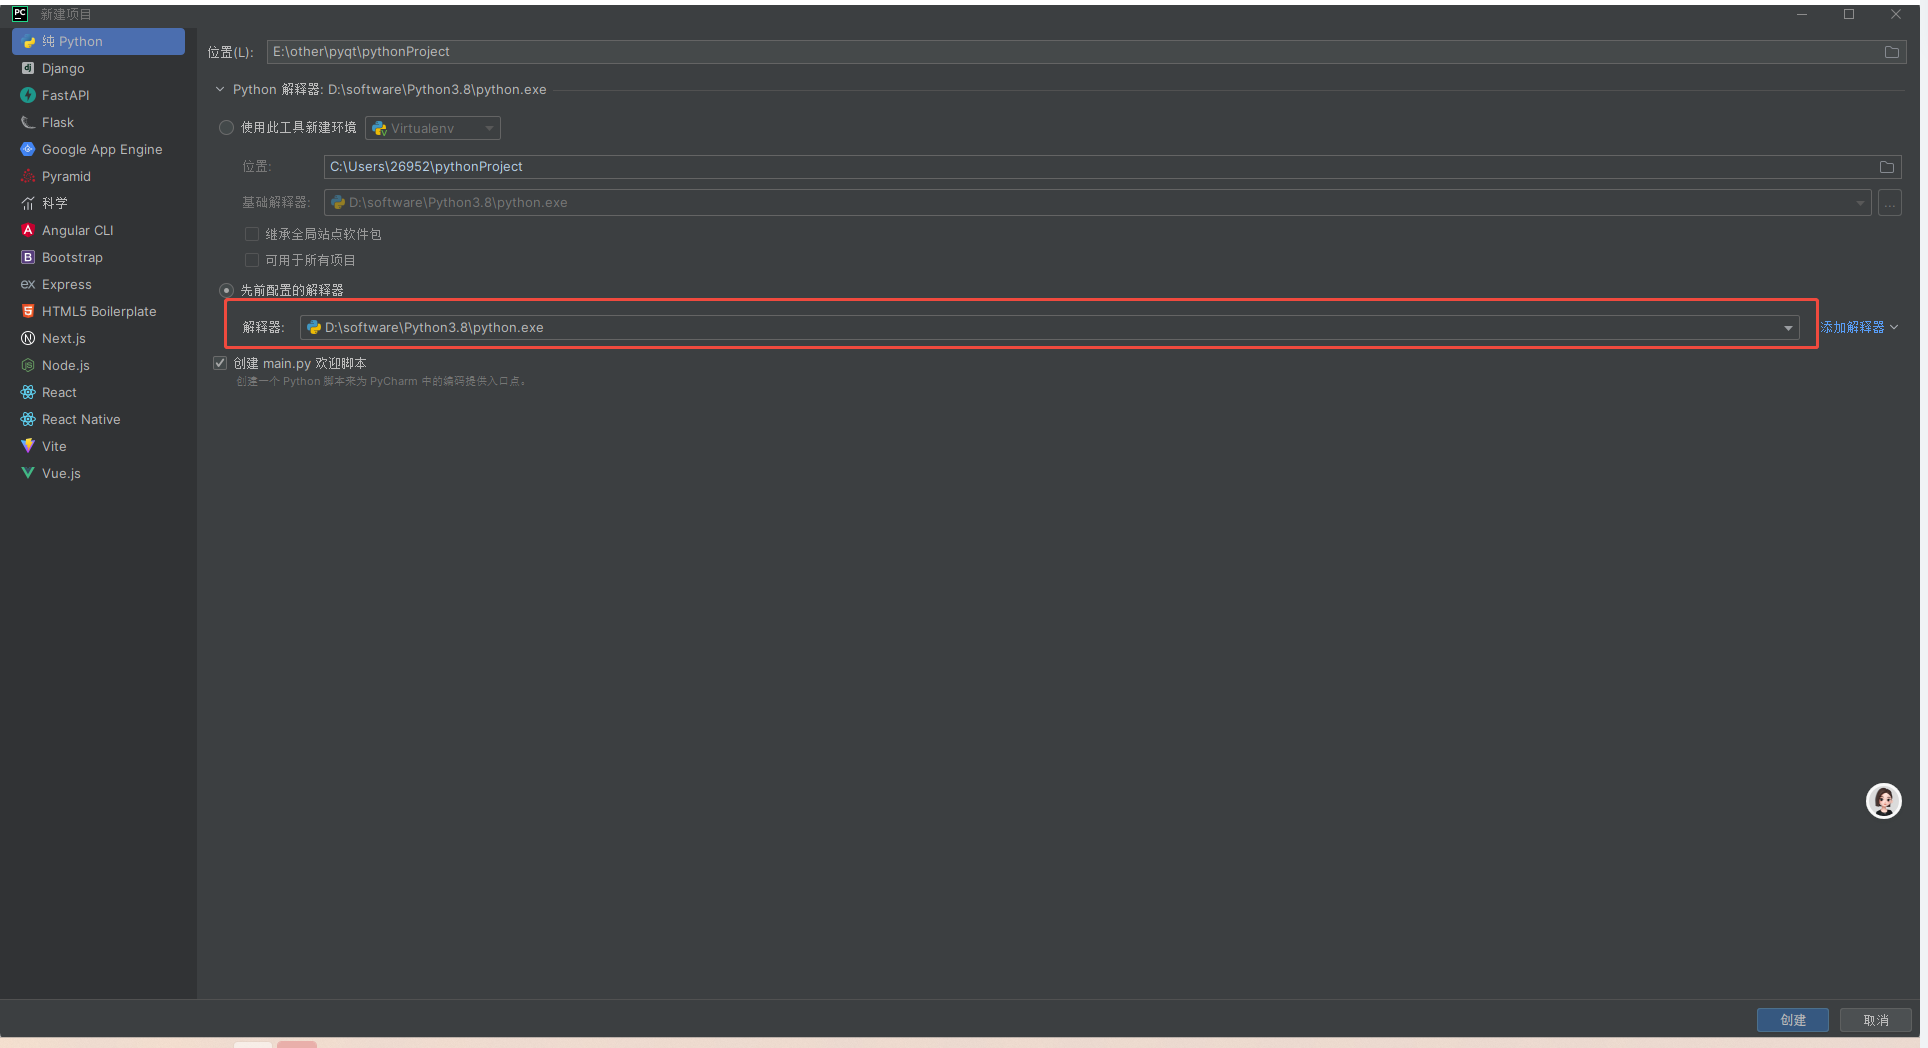This screenshot has width=1928, height=1048.
Task: Click the Pyramid icon
Action: point(28,176)
